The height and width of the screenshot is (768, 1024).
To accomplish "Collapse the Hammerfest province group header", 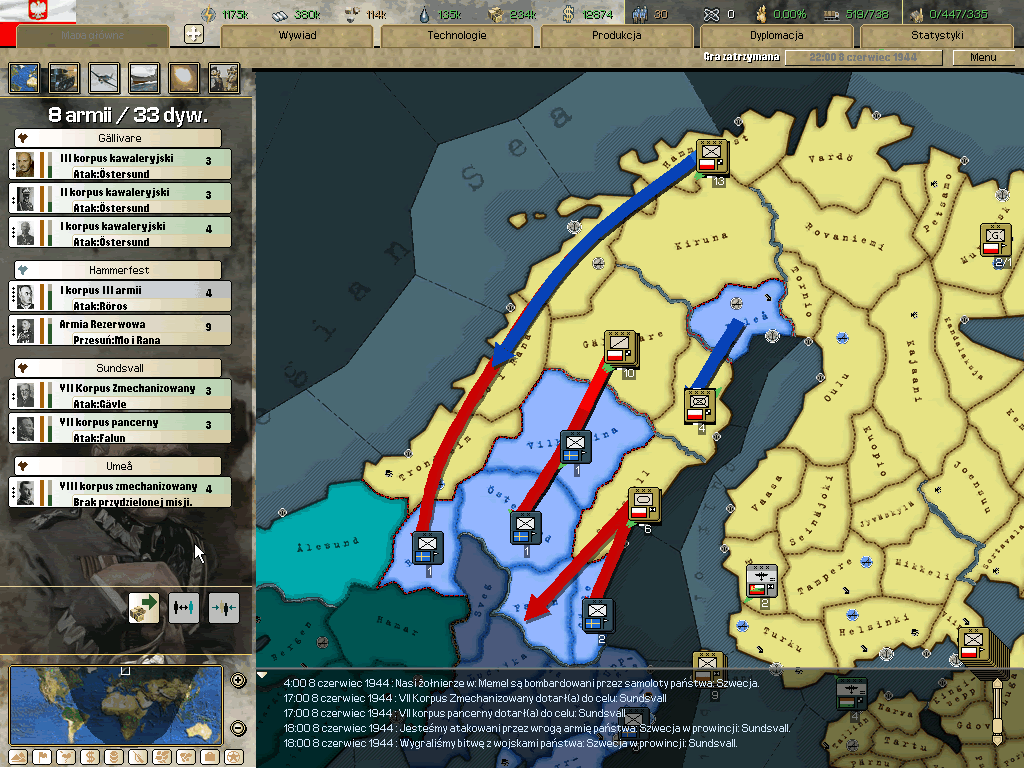I will (118, 270).
